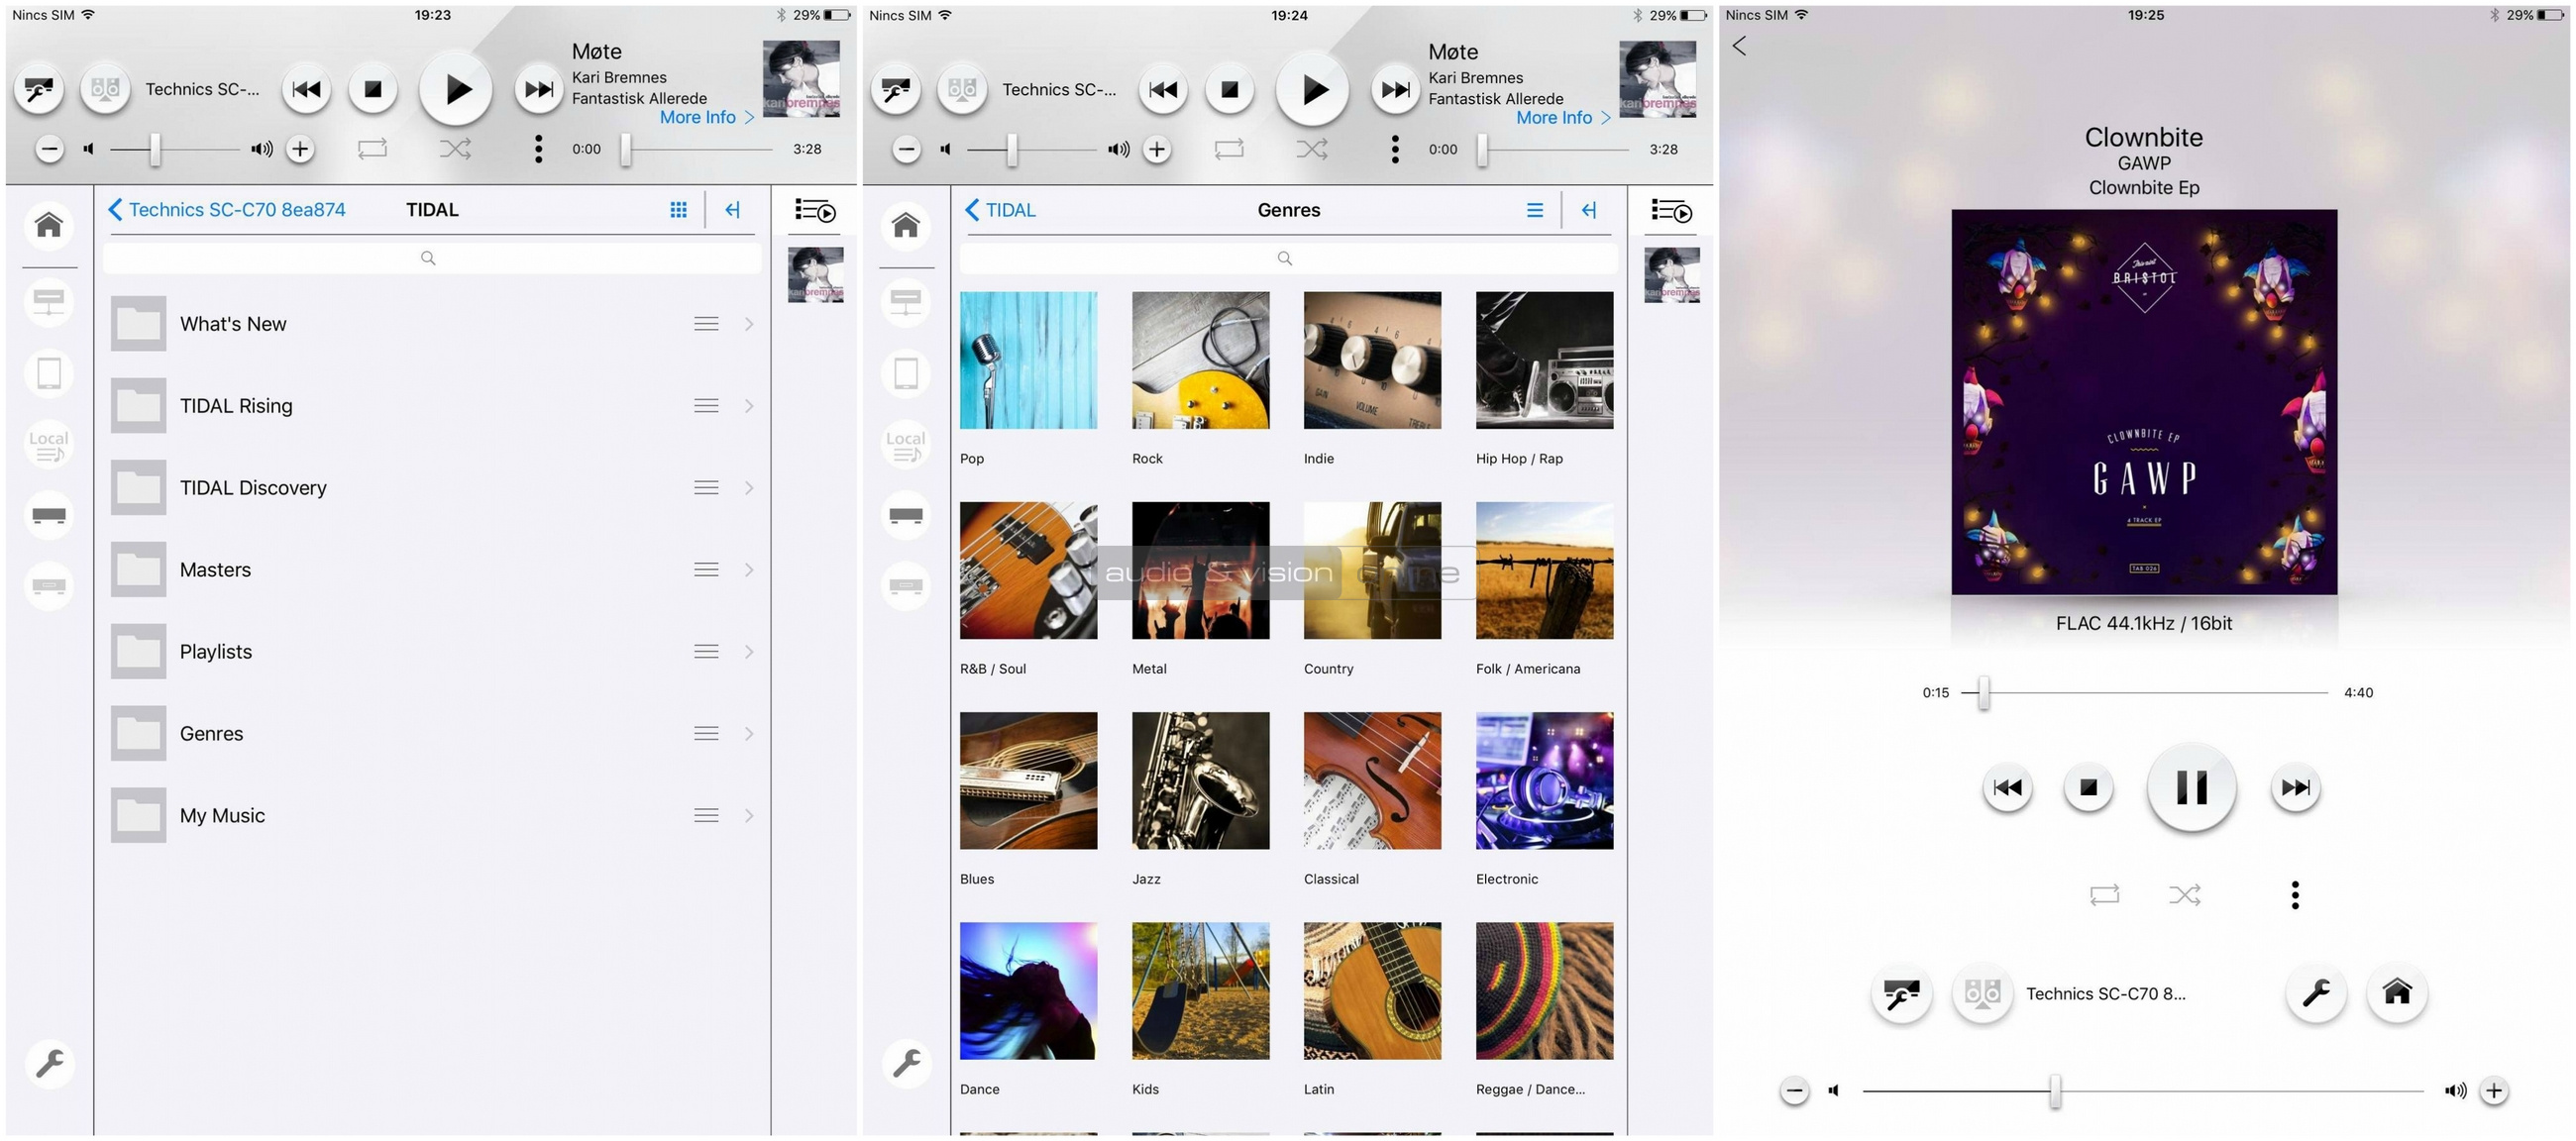
Task: Tap speaker setup icon on now playing screen
Action: [x=1901, y=994]
